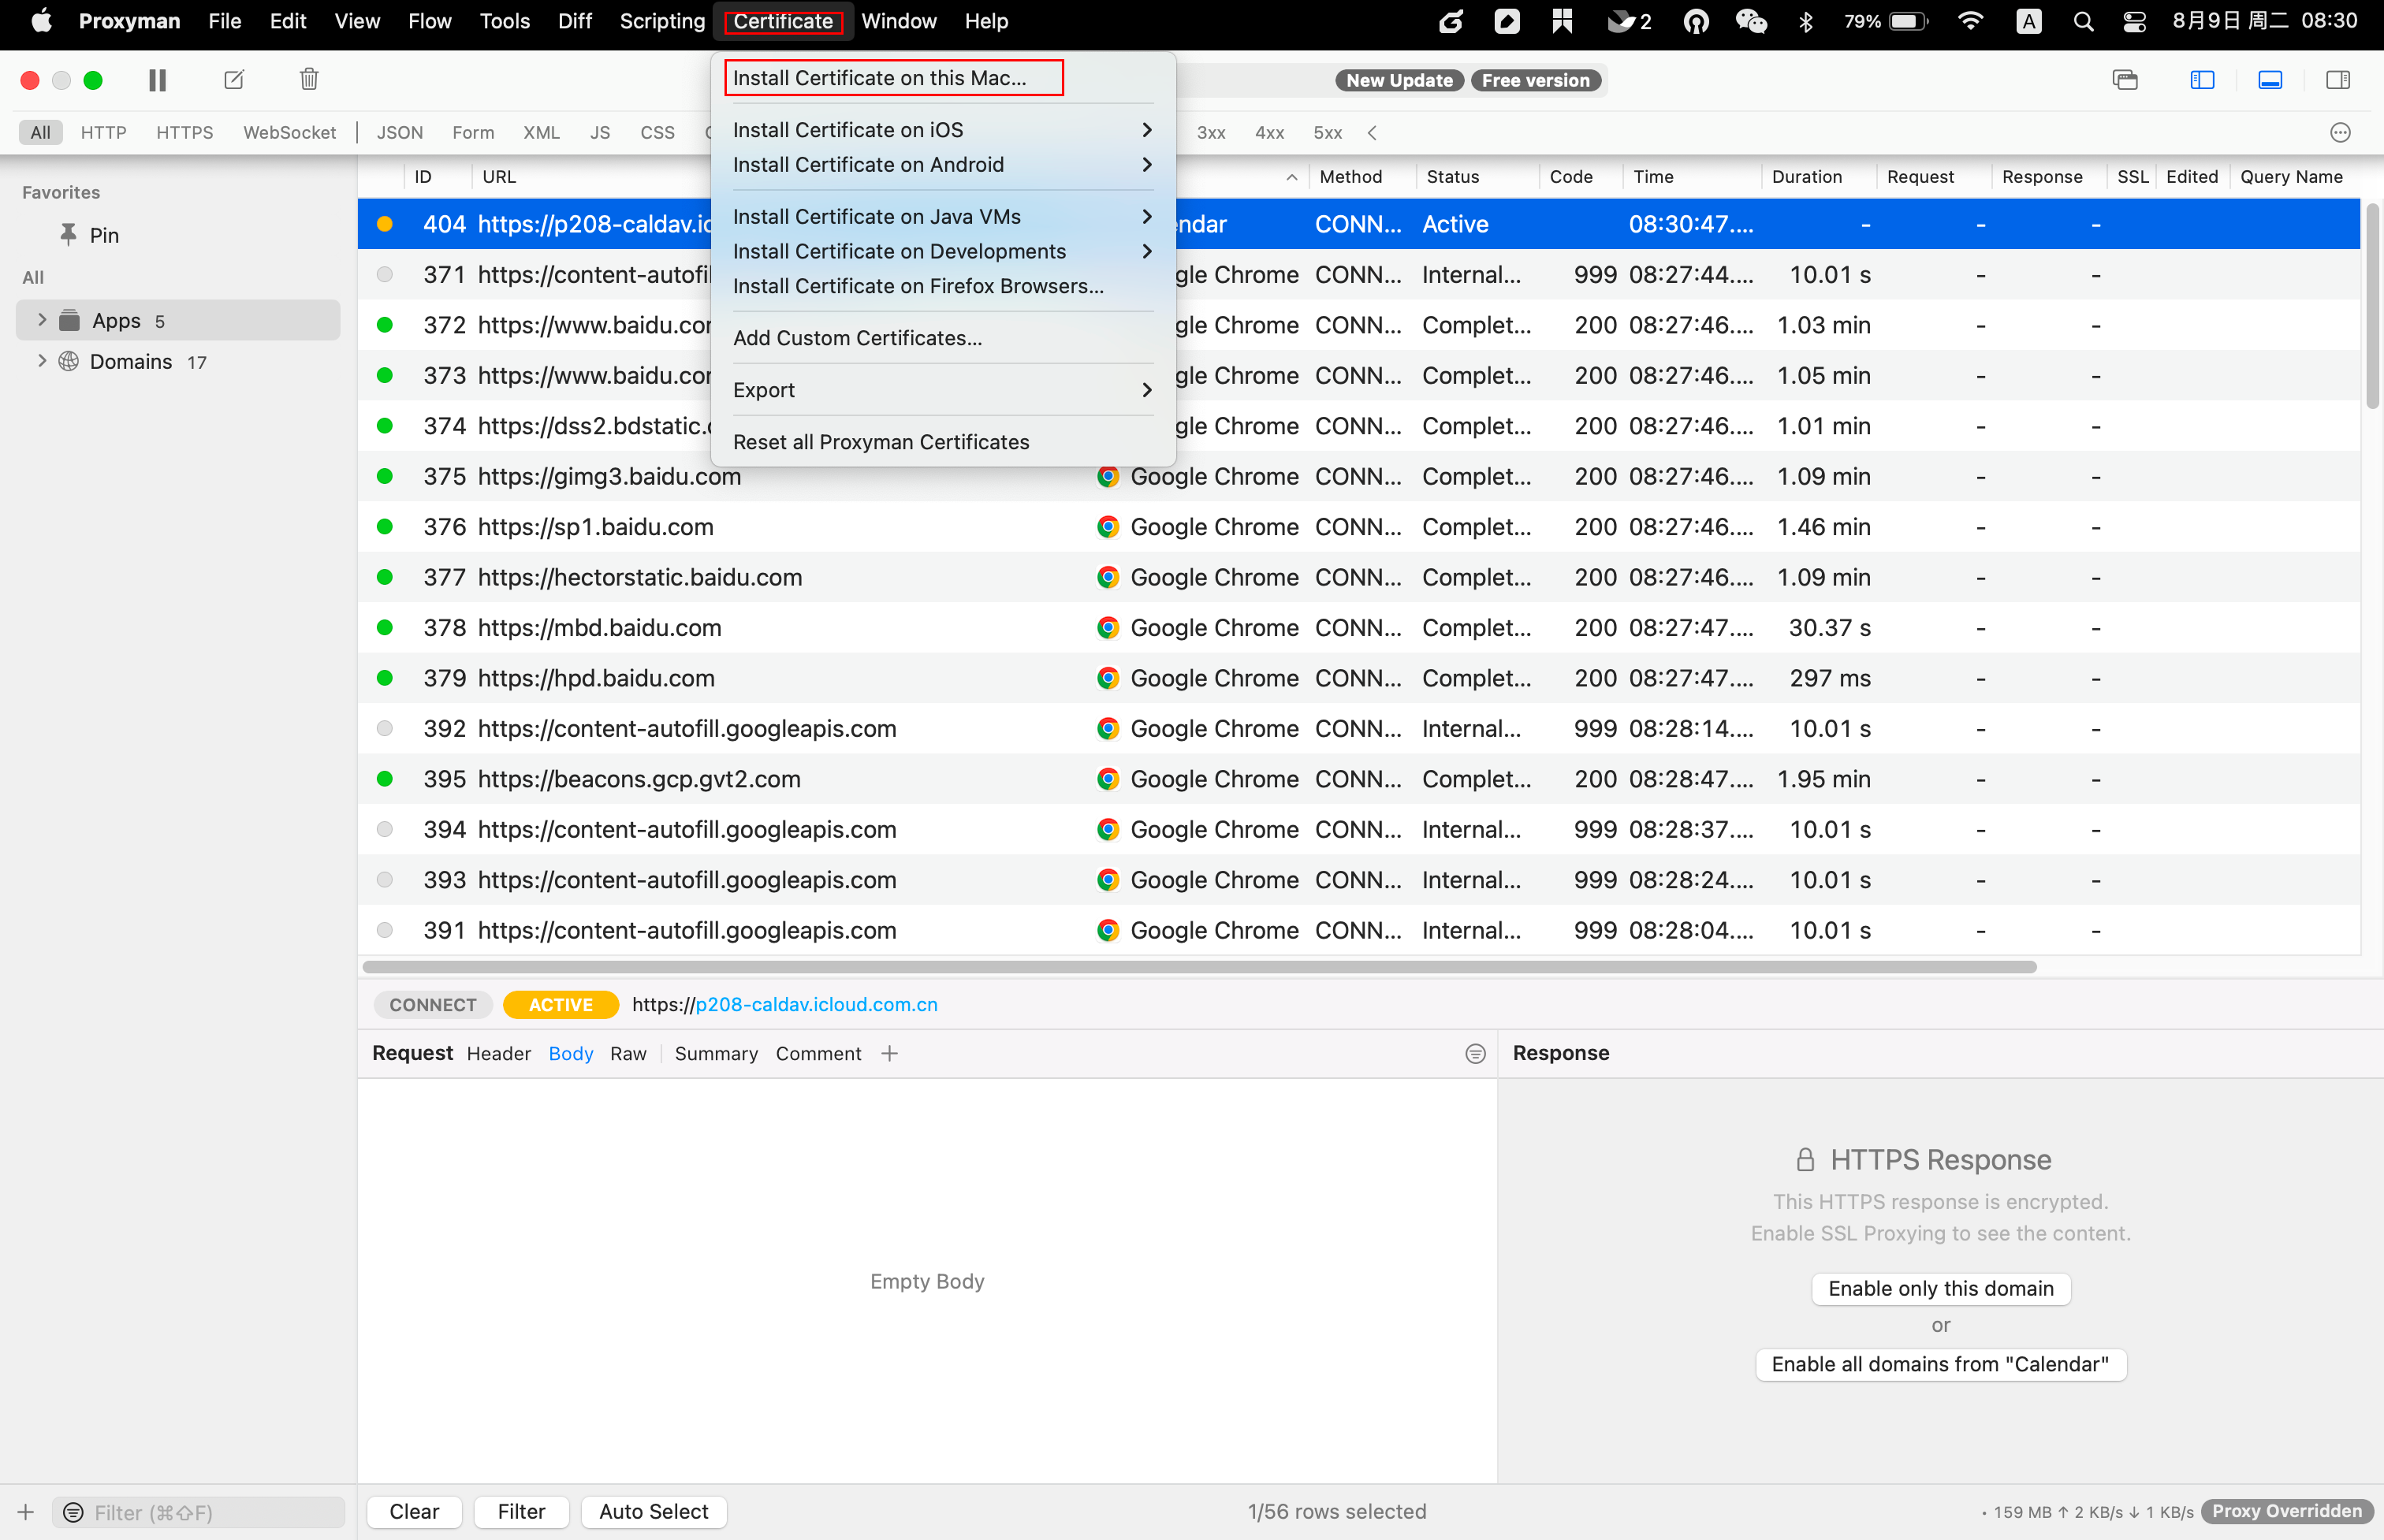Image resolution: width=2384 pixels, height=1540 pixels.
Task: Click the Domains globe icon
Action: point(68,361)
